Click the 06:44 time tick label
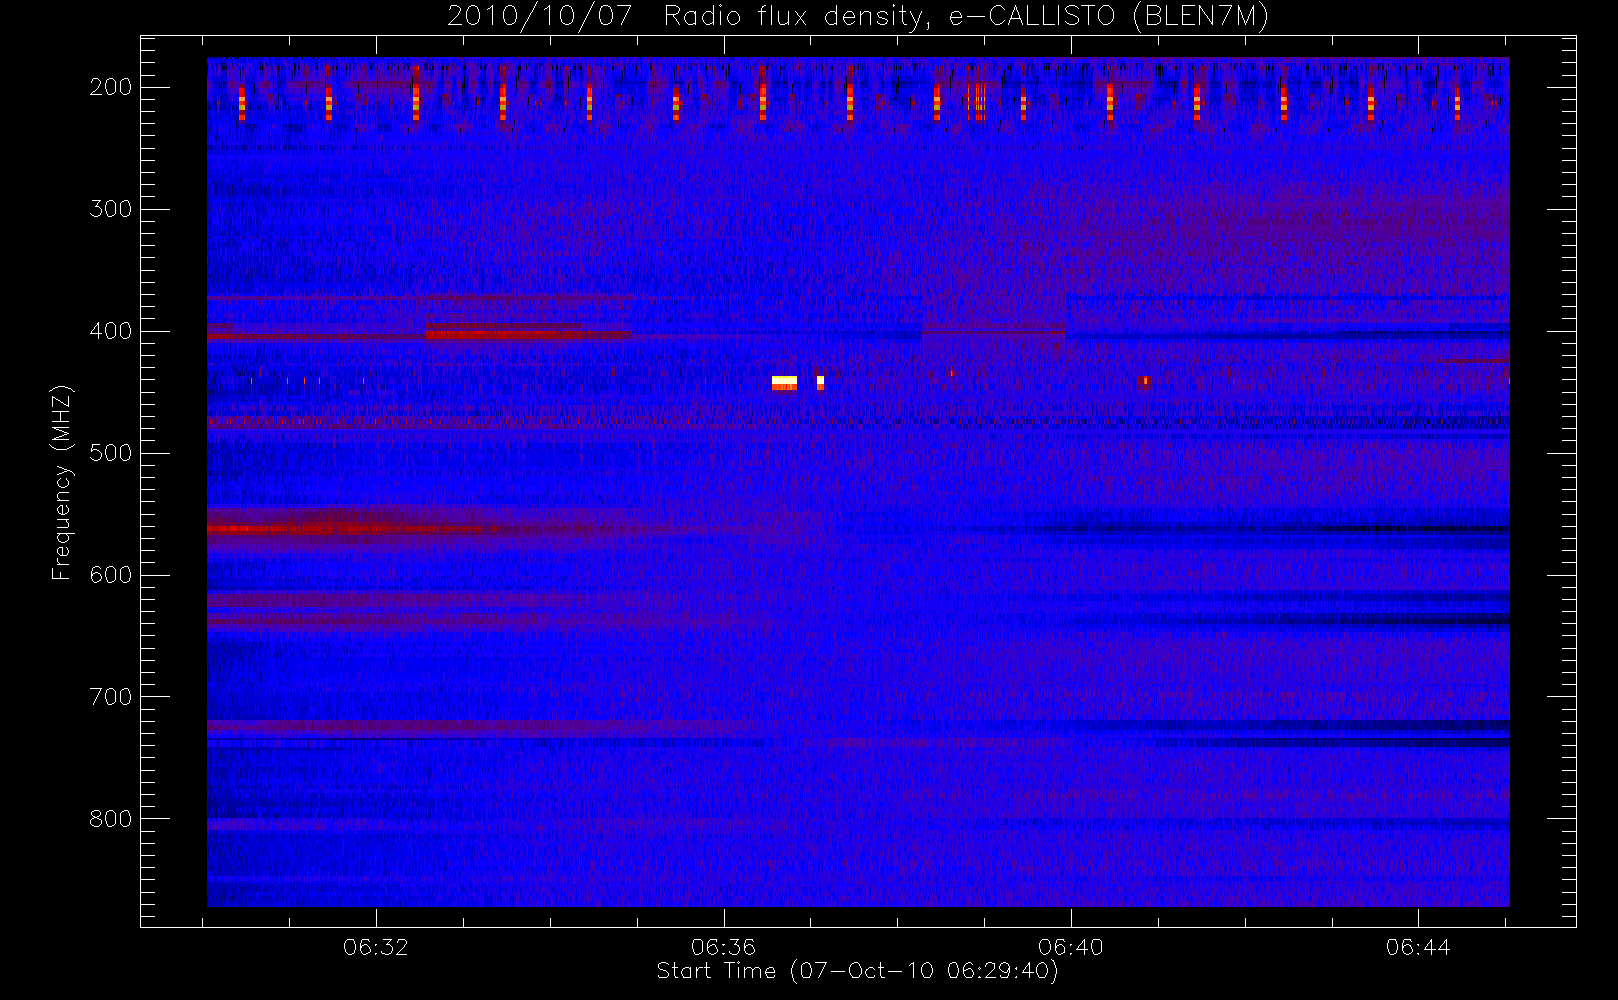This screenshot has height=1000, width=1618. point(1418,947)
